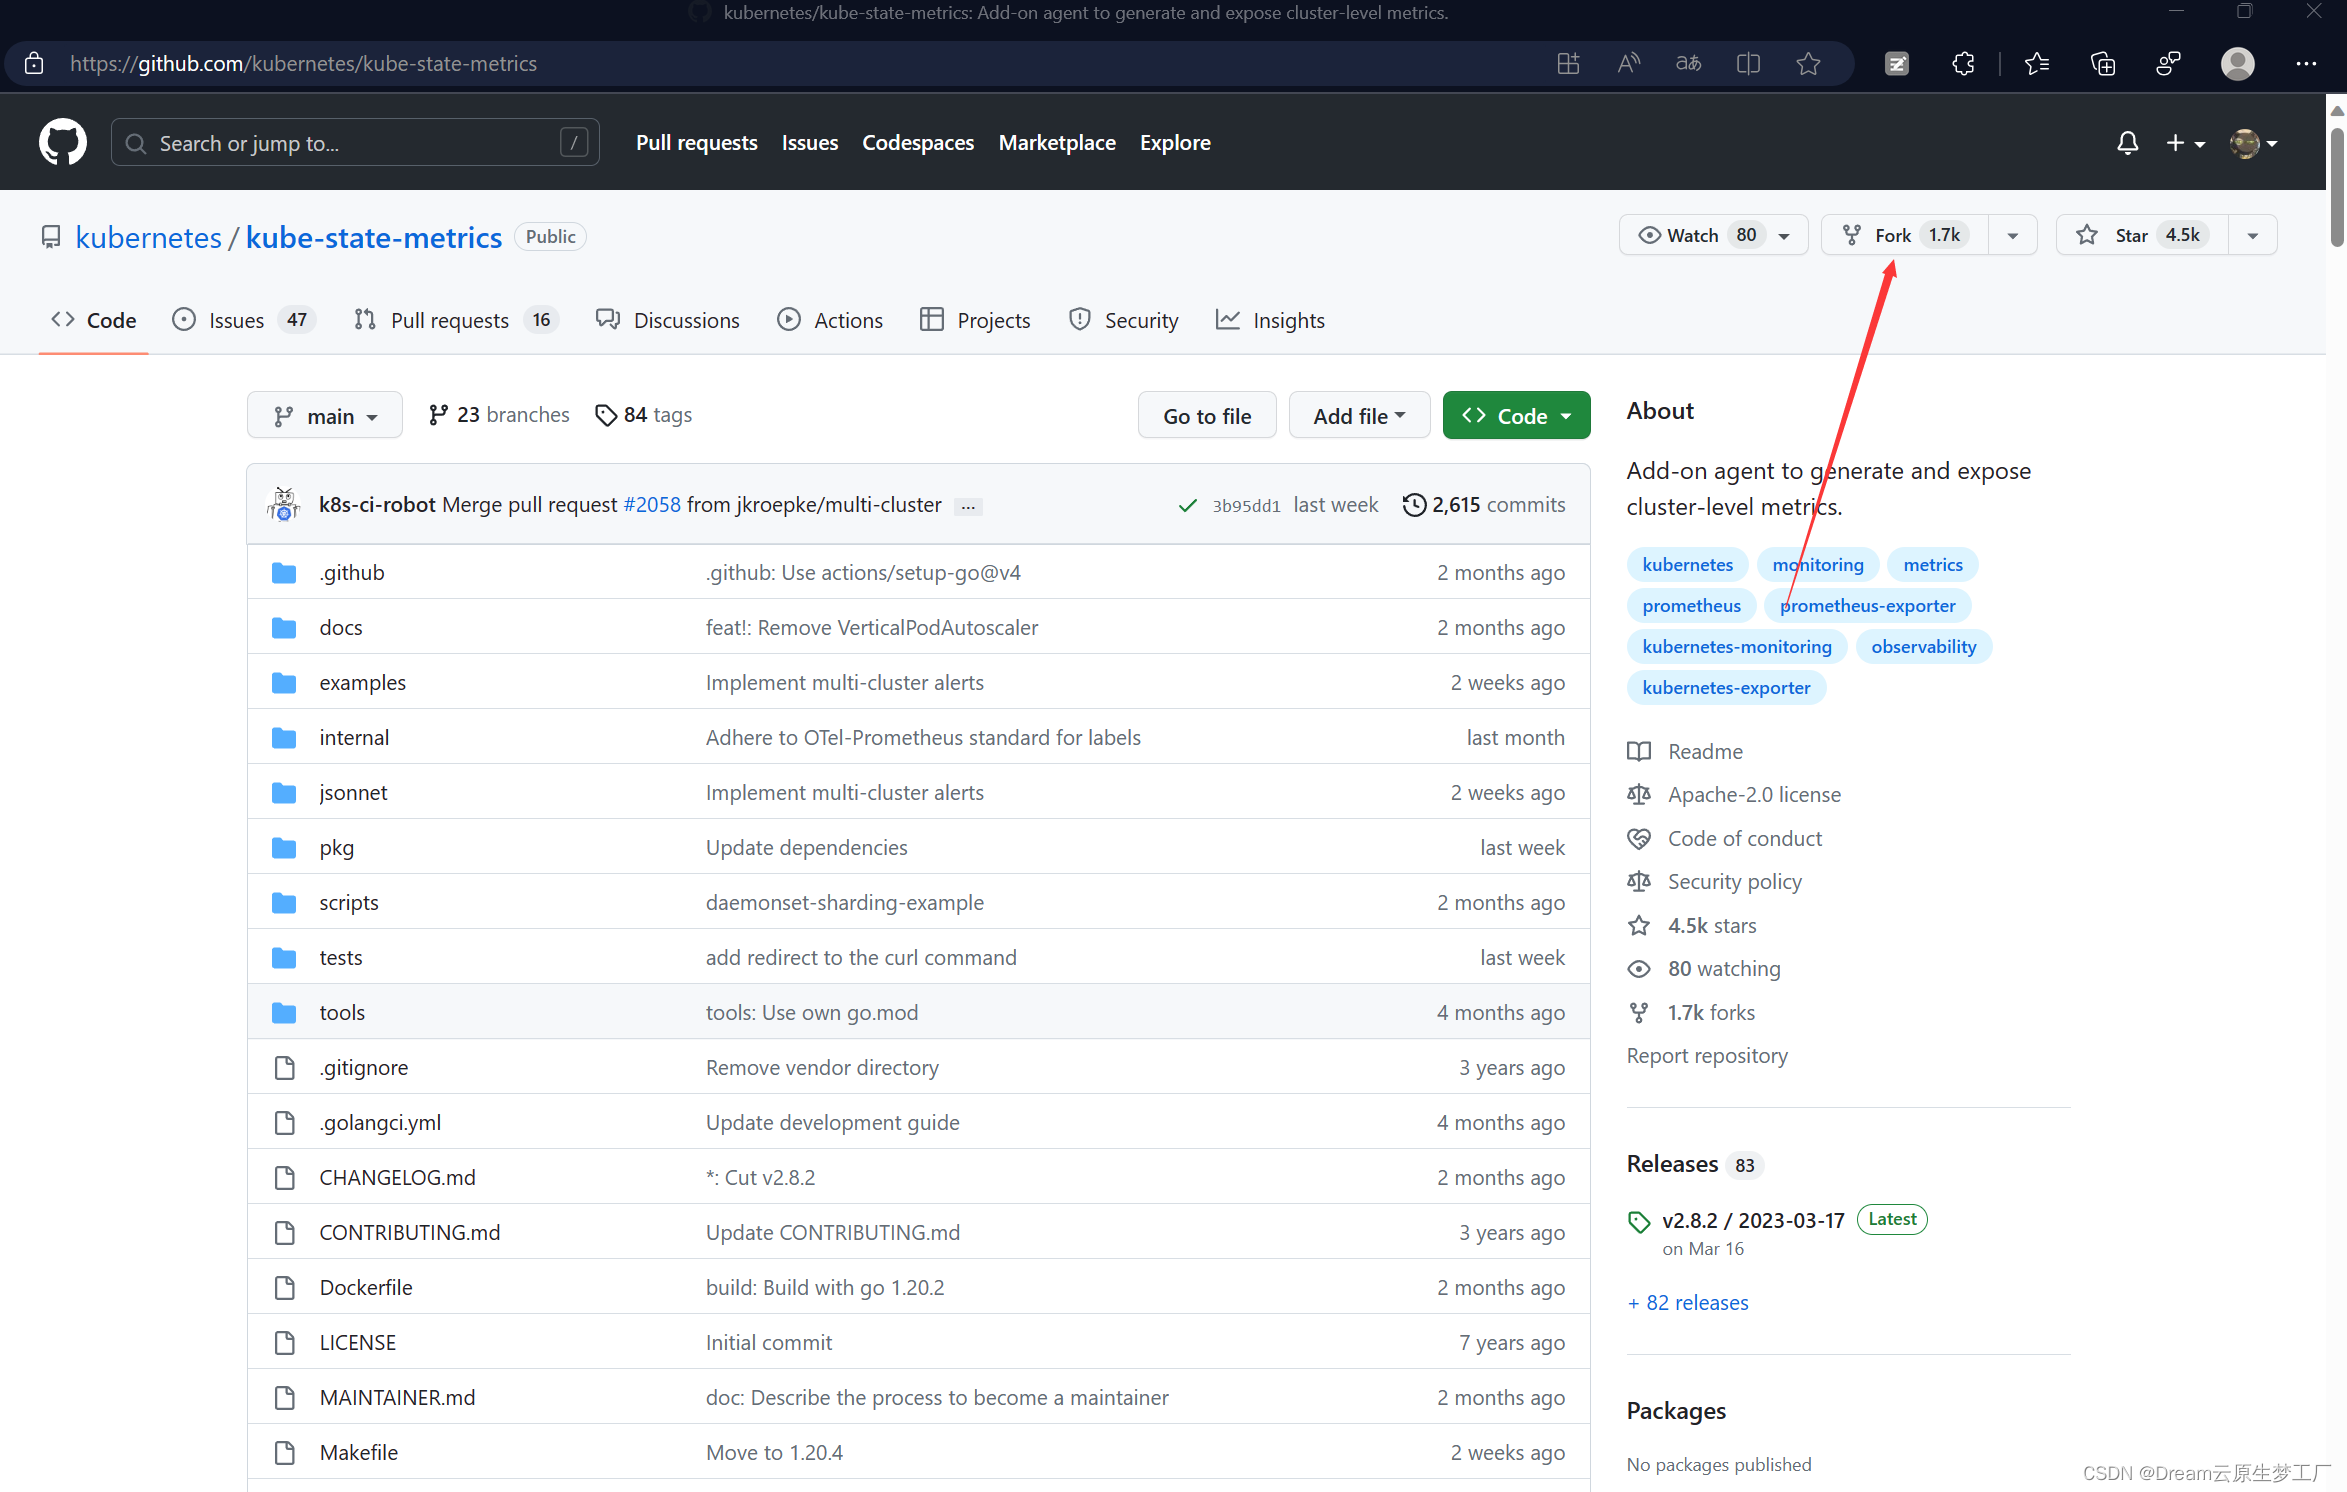Click the Go to file button

point(1207,416)
